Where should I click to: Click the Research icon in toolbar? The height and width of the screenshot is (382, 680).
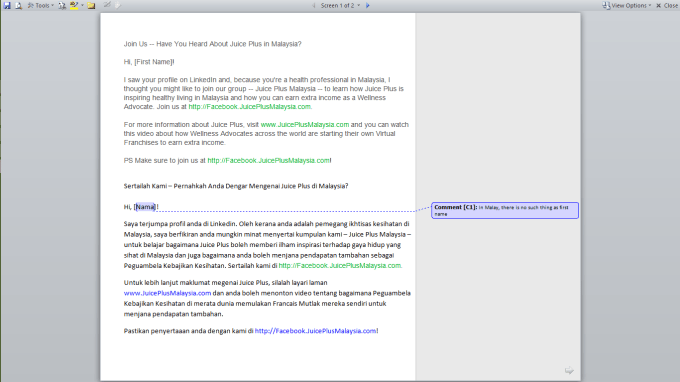tap(62, 6)
